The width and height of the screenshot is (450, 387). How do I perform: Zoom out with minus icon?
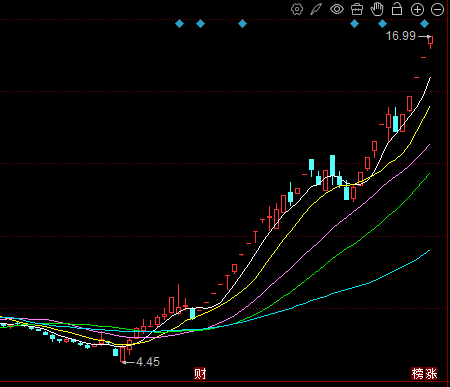(x=437, y=9)
